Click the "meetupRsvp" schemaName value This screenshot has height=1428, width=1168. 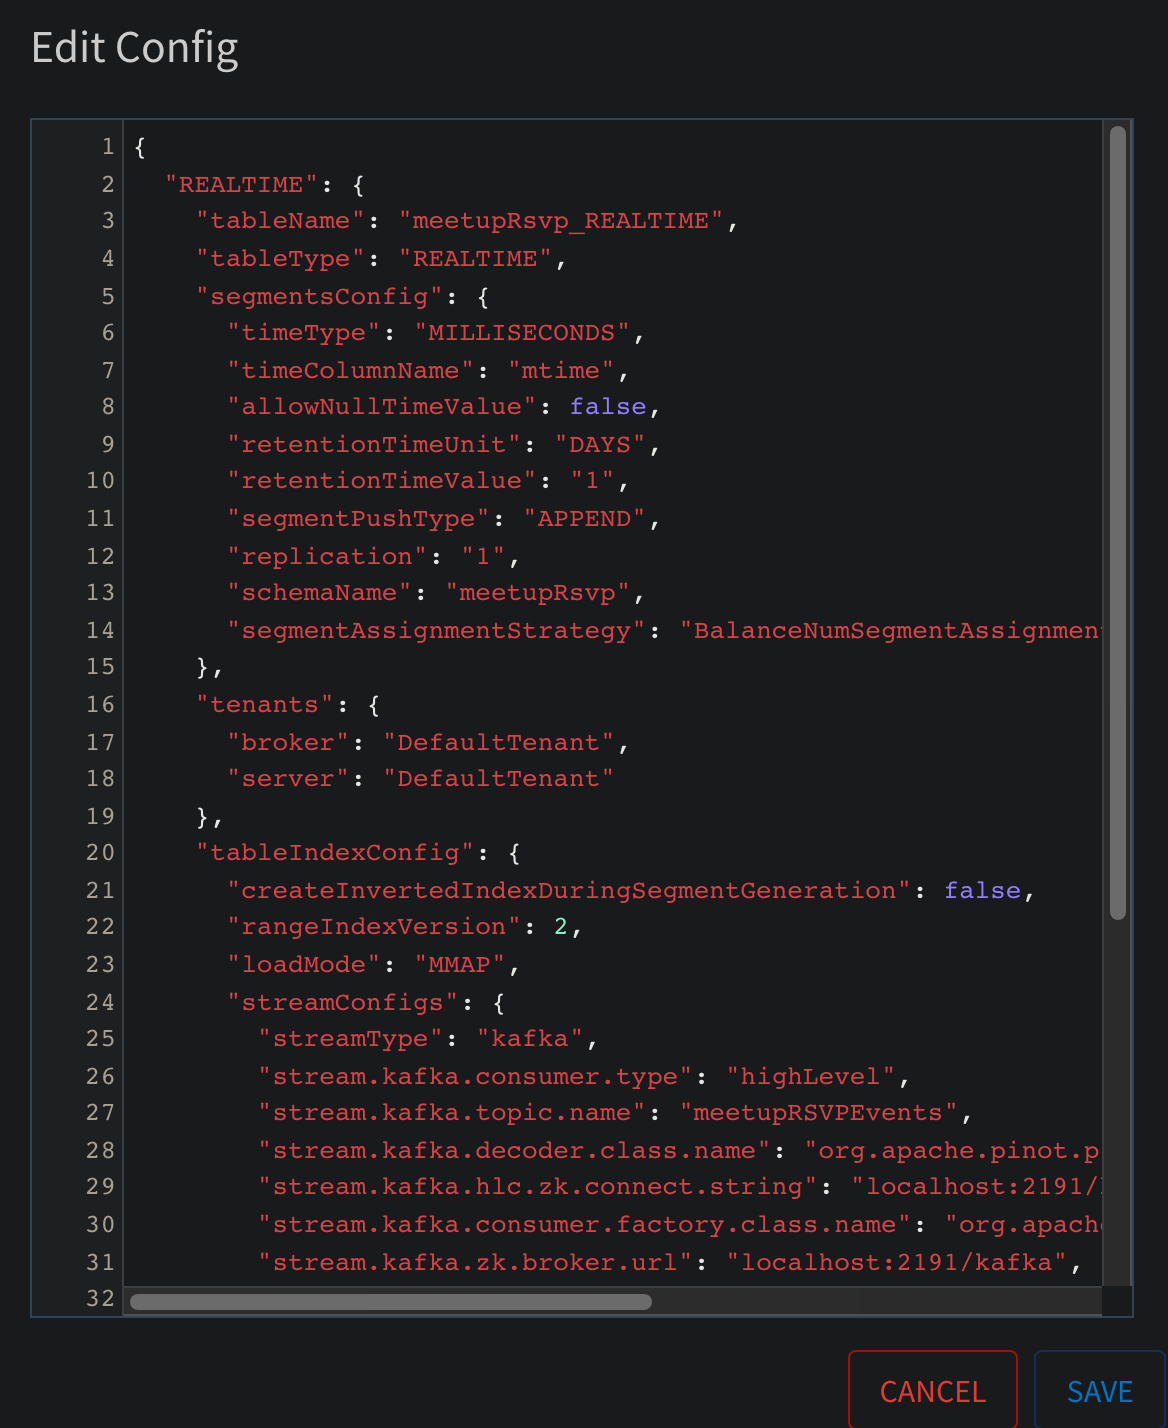point(538,593)
